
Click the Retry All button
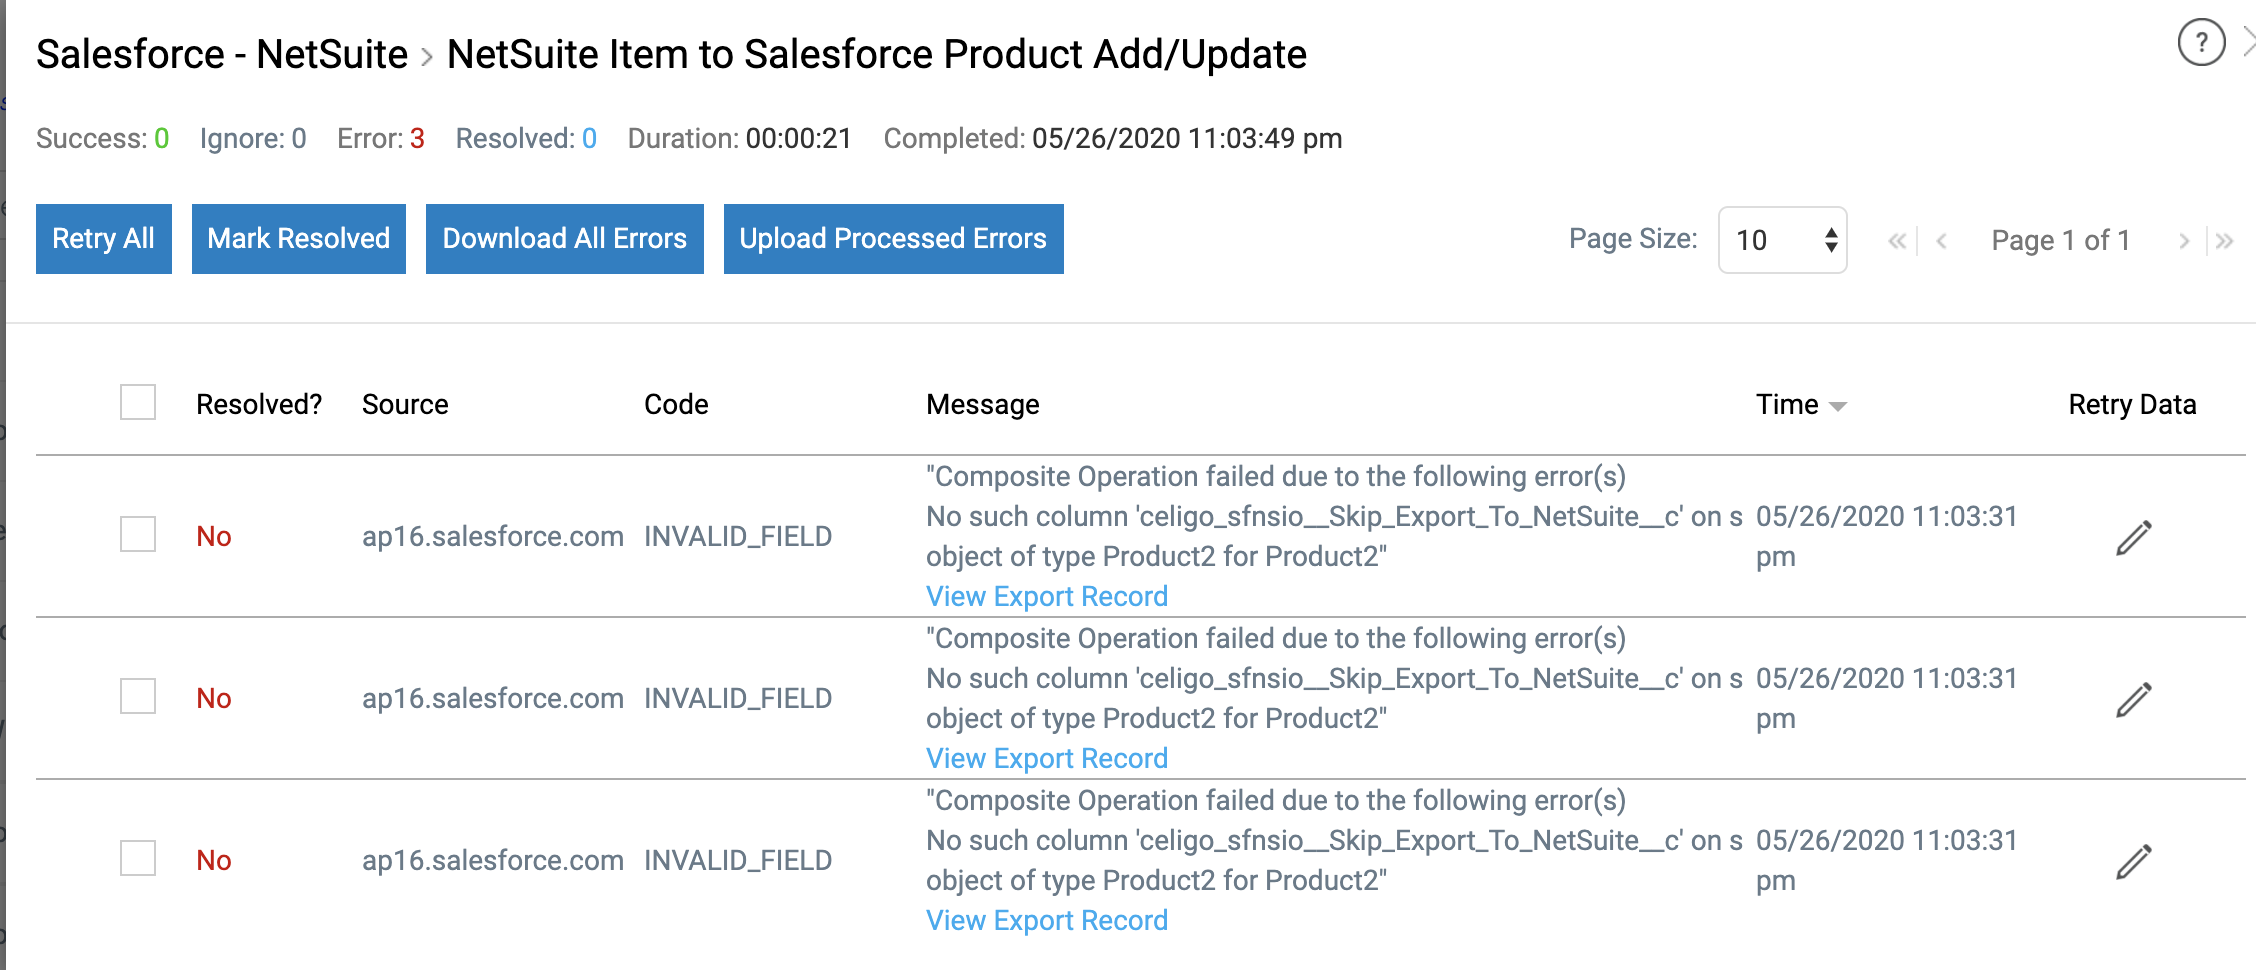tap(104, 239)
